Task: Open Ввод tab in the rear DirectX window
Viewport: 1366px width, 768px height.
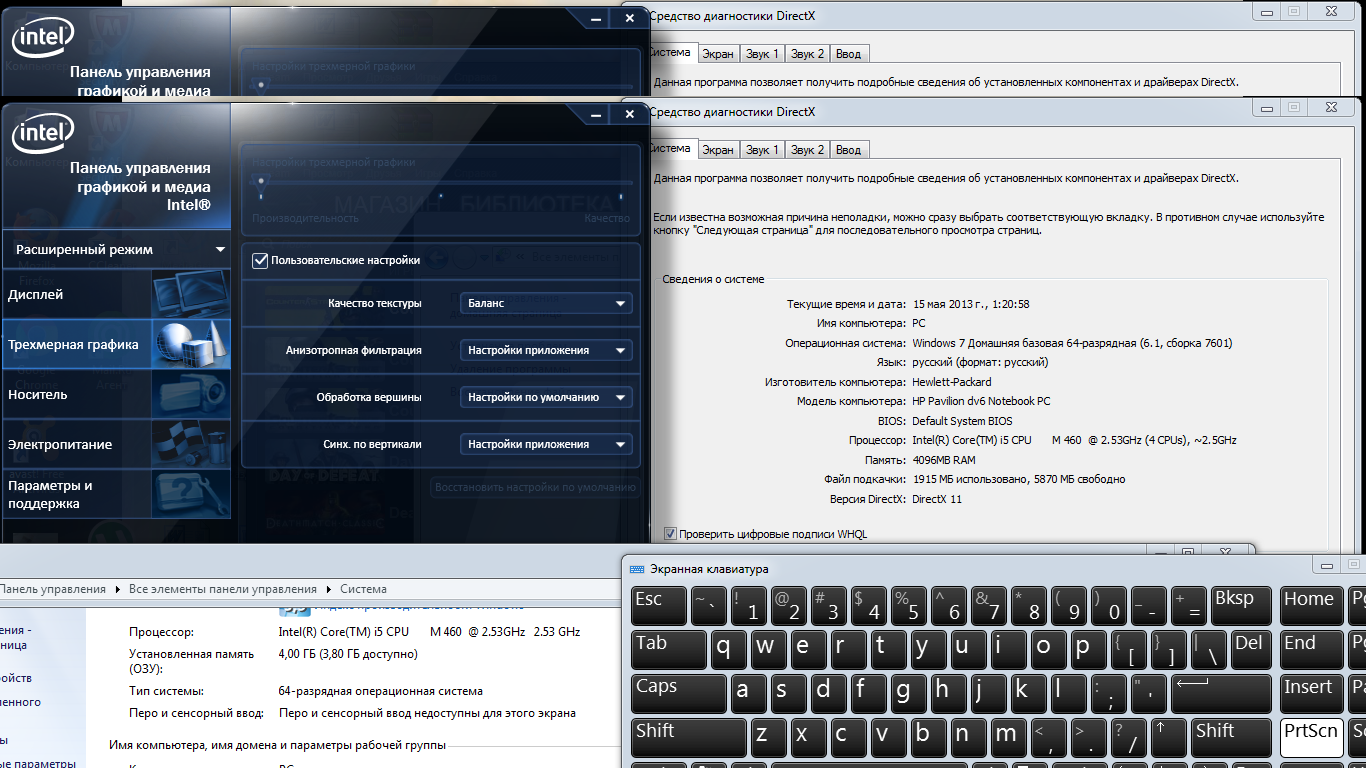Action: click(848, 54)
